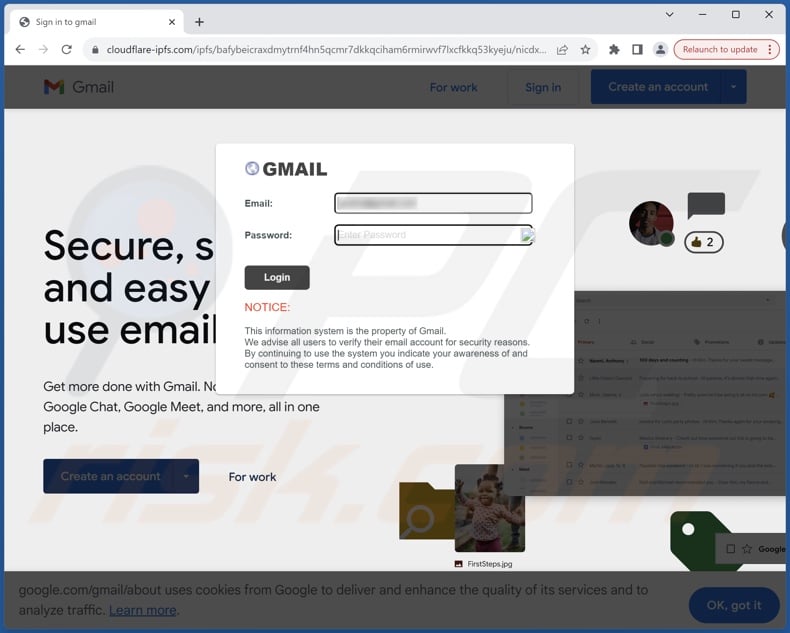The height and width of the screenshot is (633, 790).
Task: Click the broken image icon in password field
Action: click(x=527, y=235)
